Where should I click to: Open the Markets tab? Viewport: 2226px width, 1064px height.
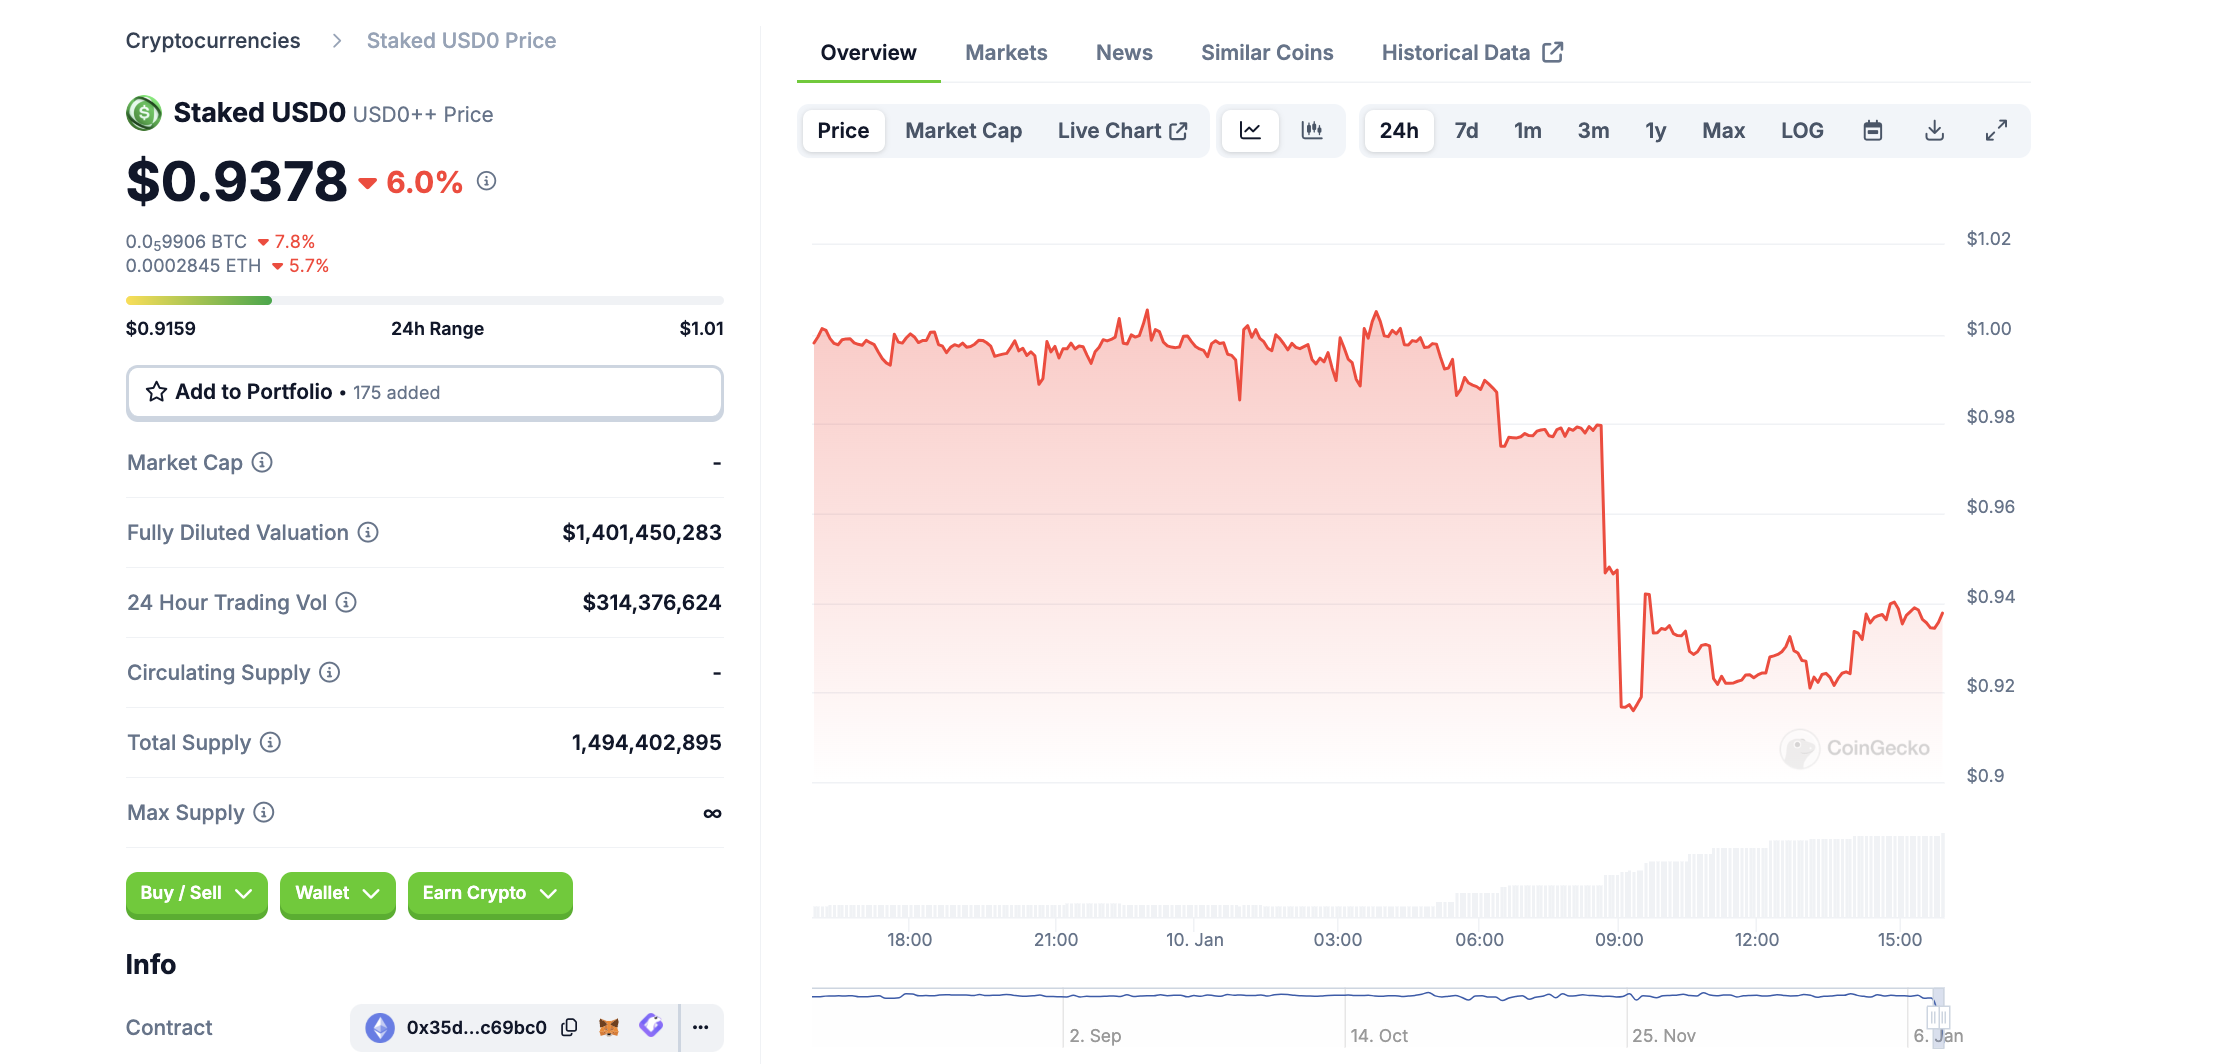point(1006,53)
